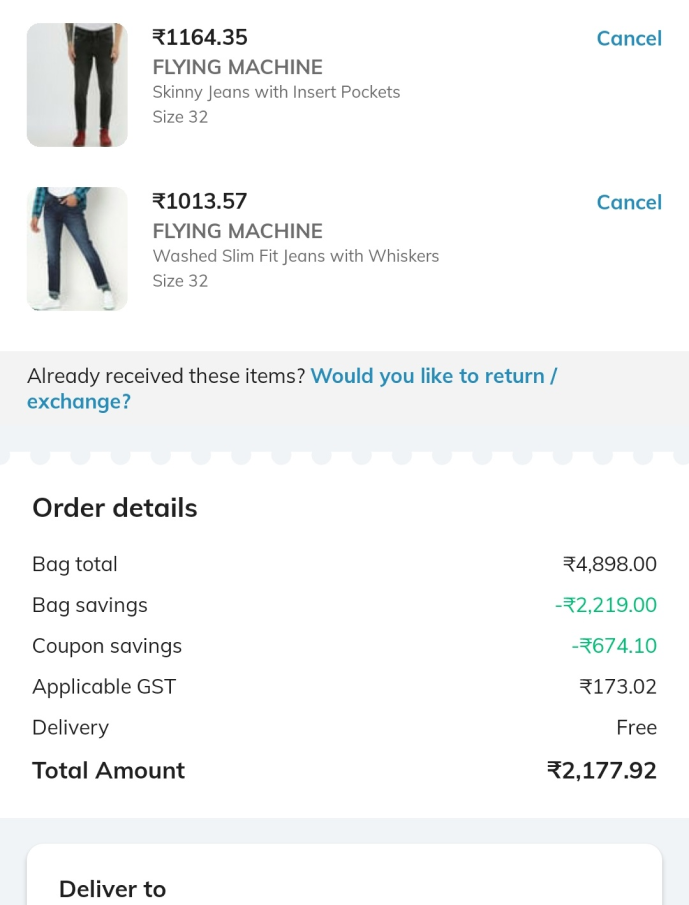Select the FLYING MACHINE brand name of first item
This screenshot has width=689, height=905.
pos(237,67)
